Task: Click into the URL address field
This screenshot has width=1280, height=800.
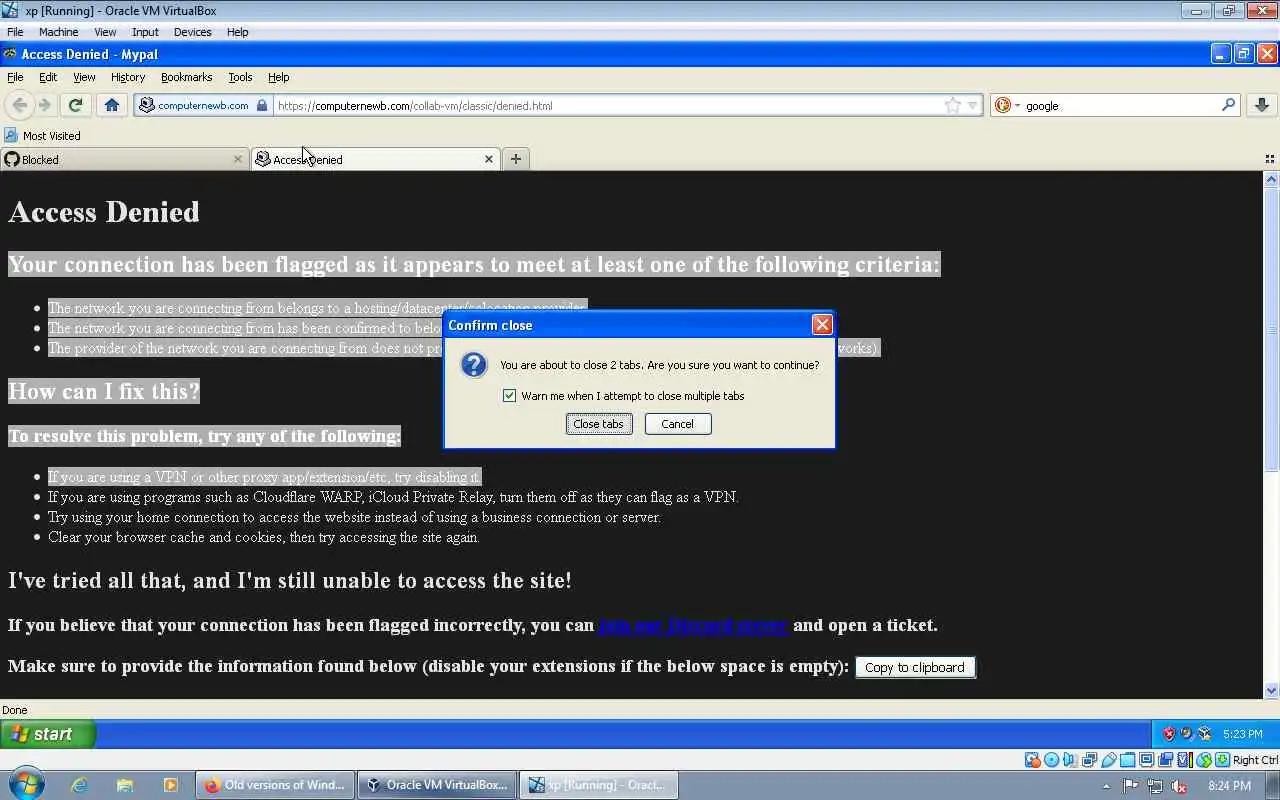Action: coord(607,105)
